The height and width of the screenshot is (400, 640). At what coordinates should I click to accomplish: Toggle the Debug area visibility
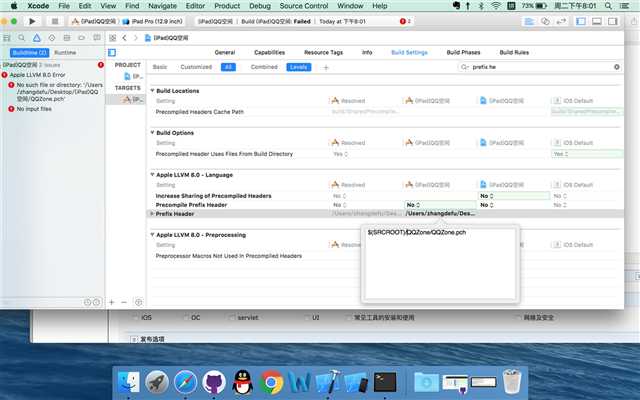pyautogui.click(x=597, y=21)
